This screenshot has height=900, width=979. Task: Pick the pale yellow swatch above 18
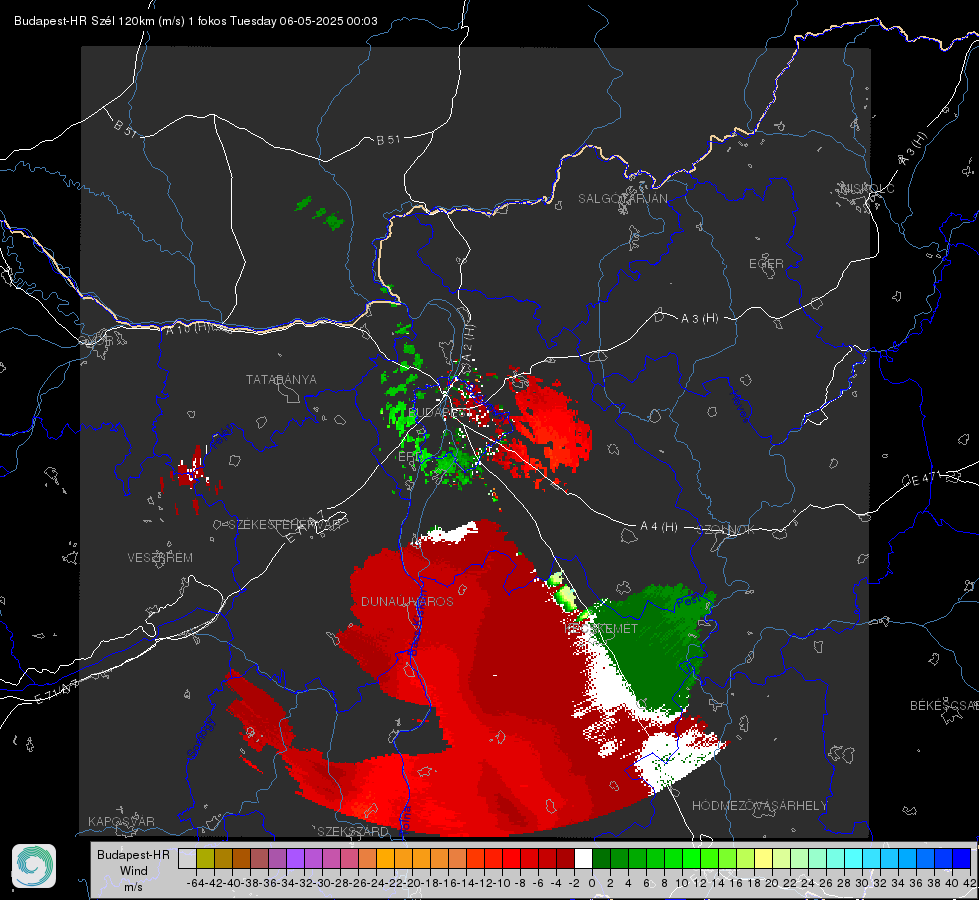(764, 859)
